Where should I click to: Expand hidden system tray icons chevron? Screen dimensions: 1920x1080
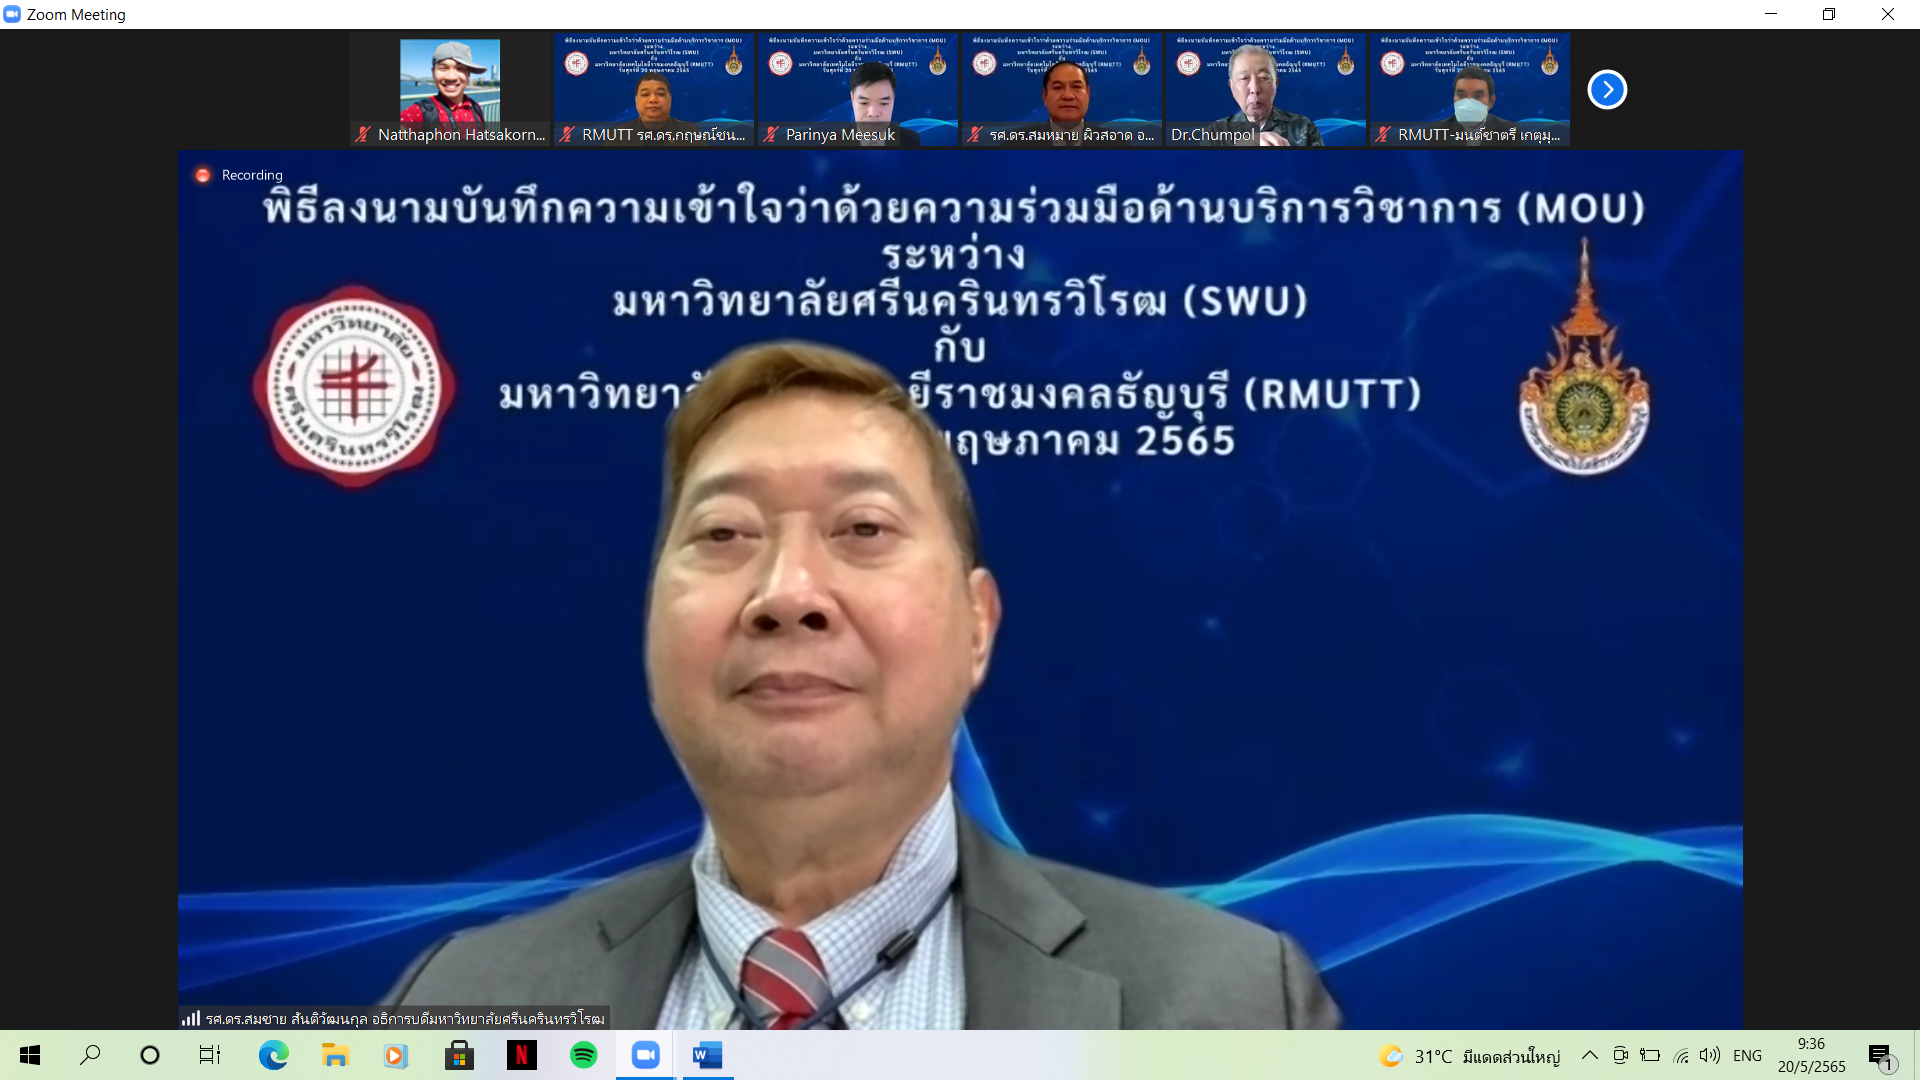point(1589,1055)
